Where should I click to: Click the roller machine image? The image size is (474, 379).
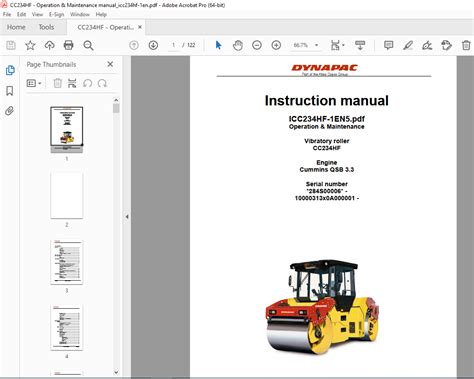coord(322,307)
